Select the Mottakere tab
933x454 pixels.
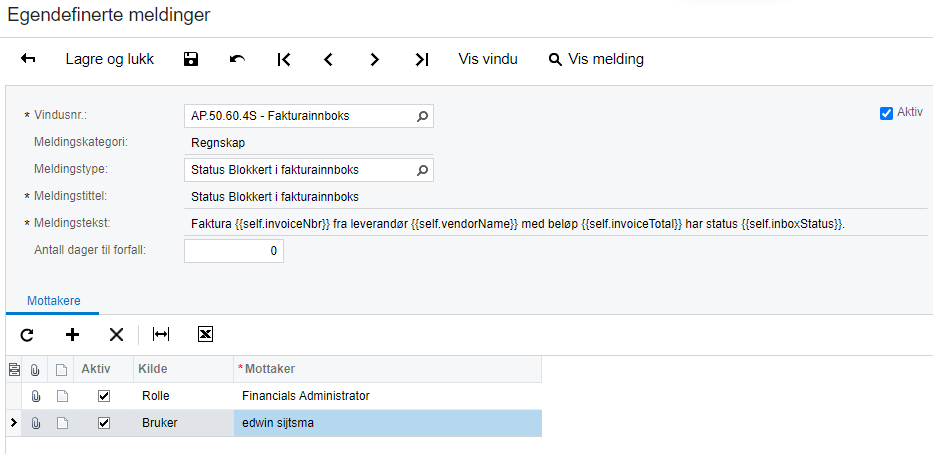54,300
